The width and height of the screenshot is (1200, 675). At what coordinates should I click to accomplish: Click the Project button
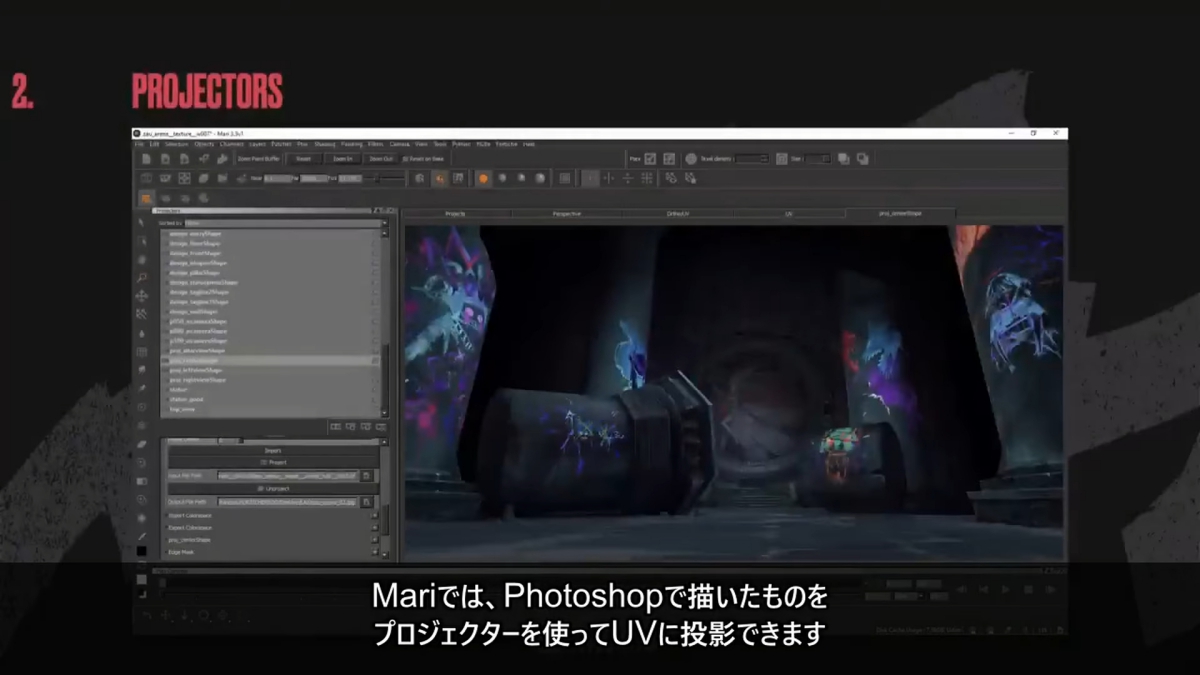click(x=273, y=462)
